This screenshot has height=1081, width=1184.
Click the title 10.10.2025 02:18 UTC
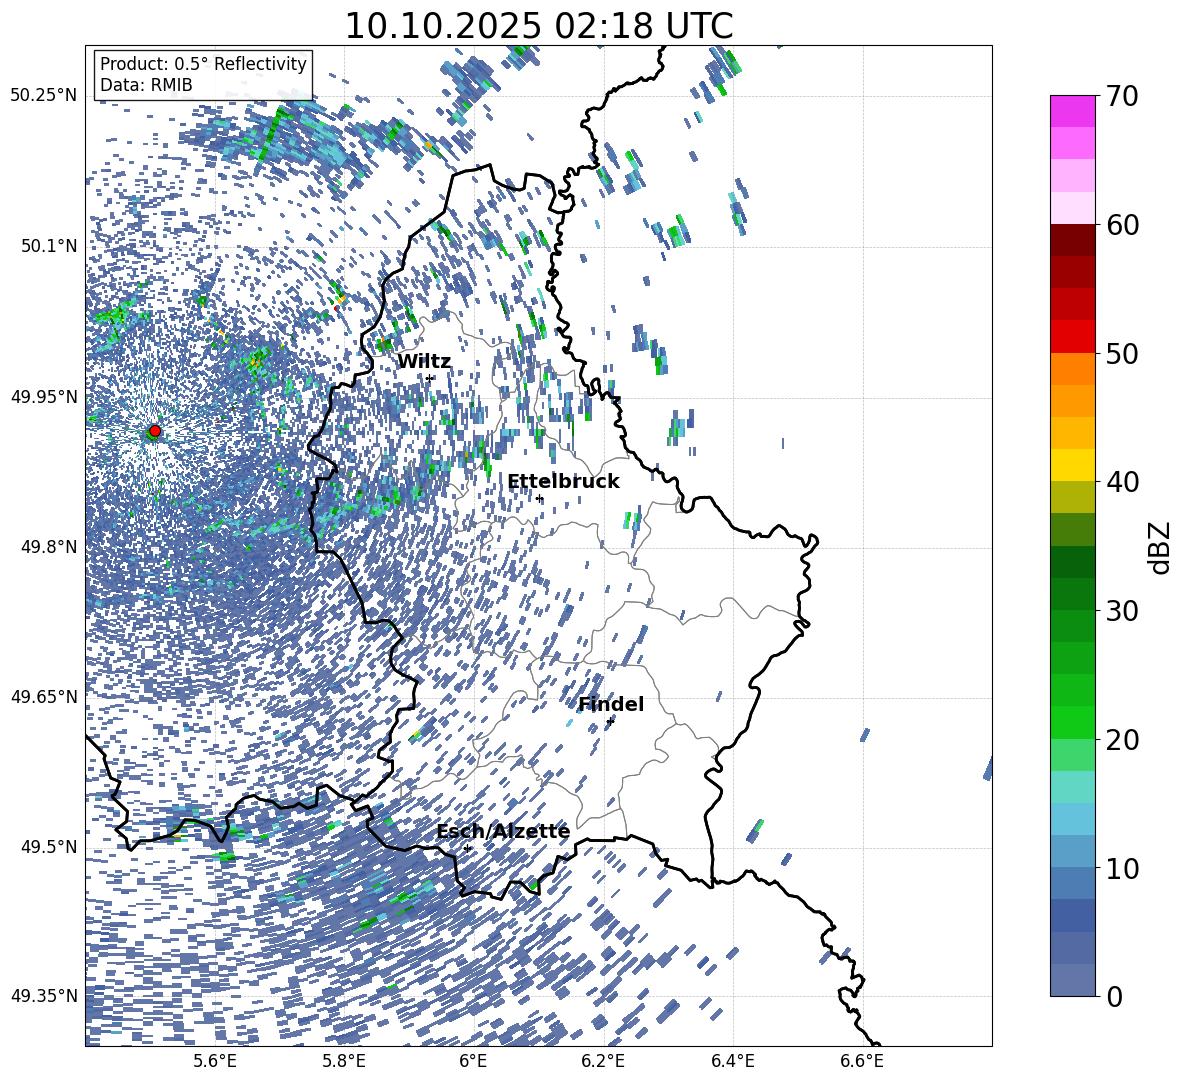tap(538, 26)
